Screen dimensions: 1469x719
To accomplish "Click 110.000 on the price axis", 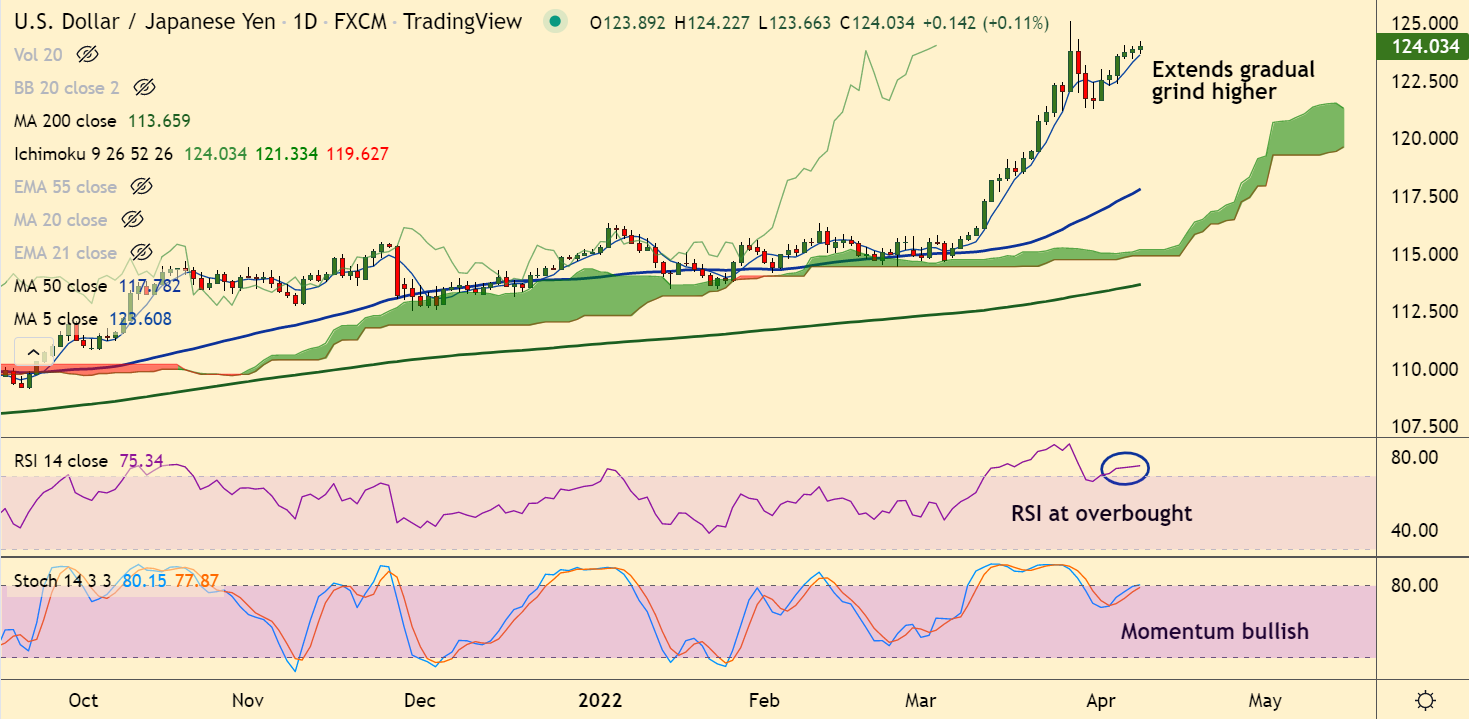I will click(1424, 370).
